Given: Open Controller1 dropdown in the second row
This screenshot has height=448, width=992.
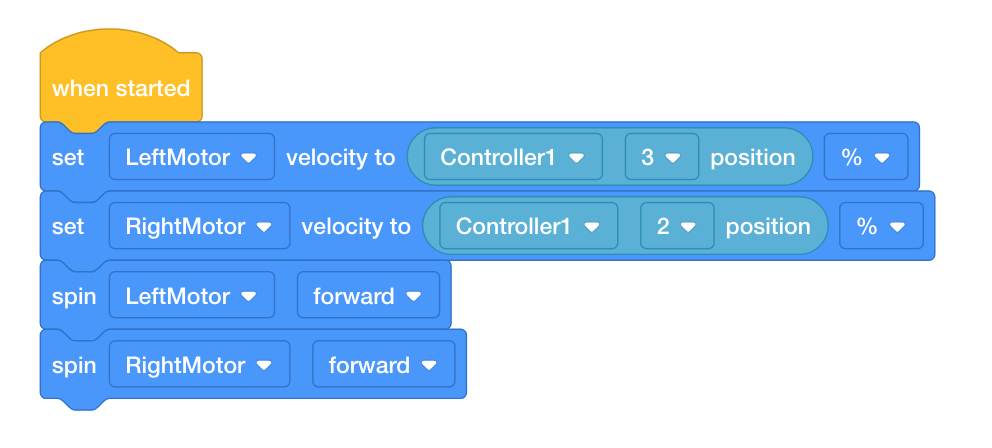Looking at the screenshot, I should tap(528, 226).
